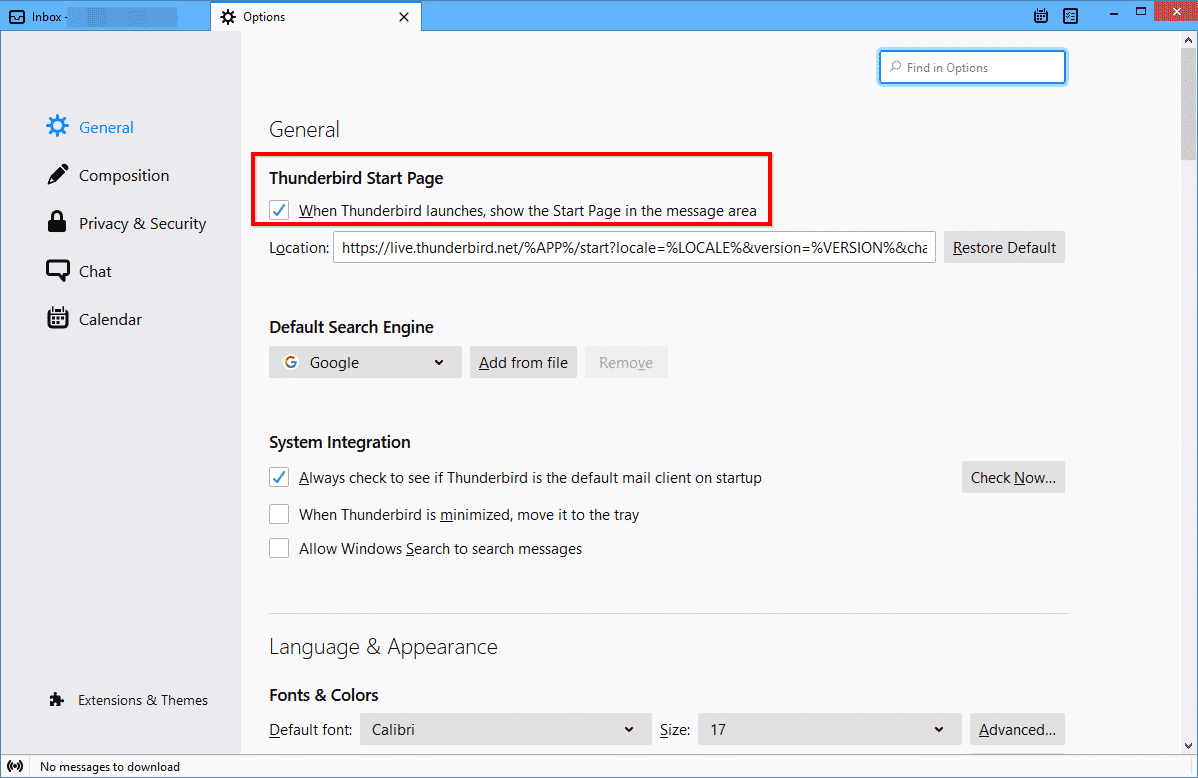The image size is (1198, 778).
Task: Open Extensions & Themes link
Action: coord(143,700)
